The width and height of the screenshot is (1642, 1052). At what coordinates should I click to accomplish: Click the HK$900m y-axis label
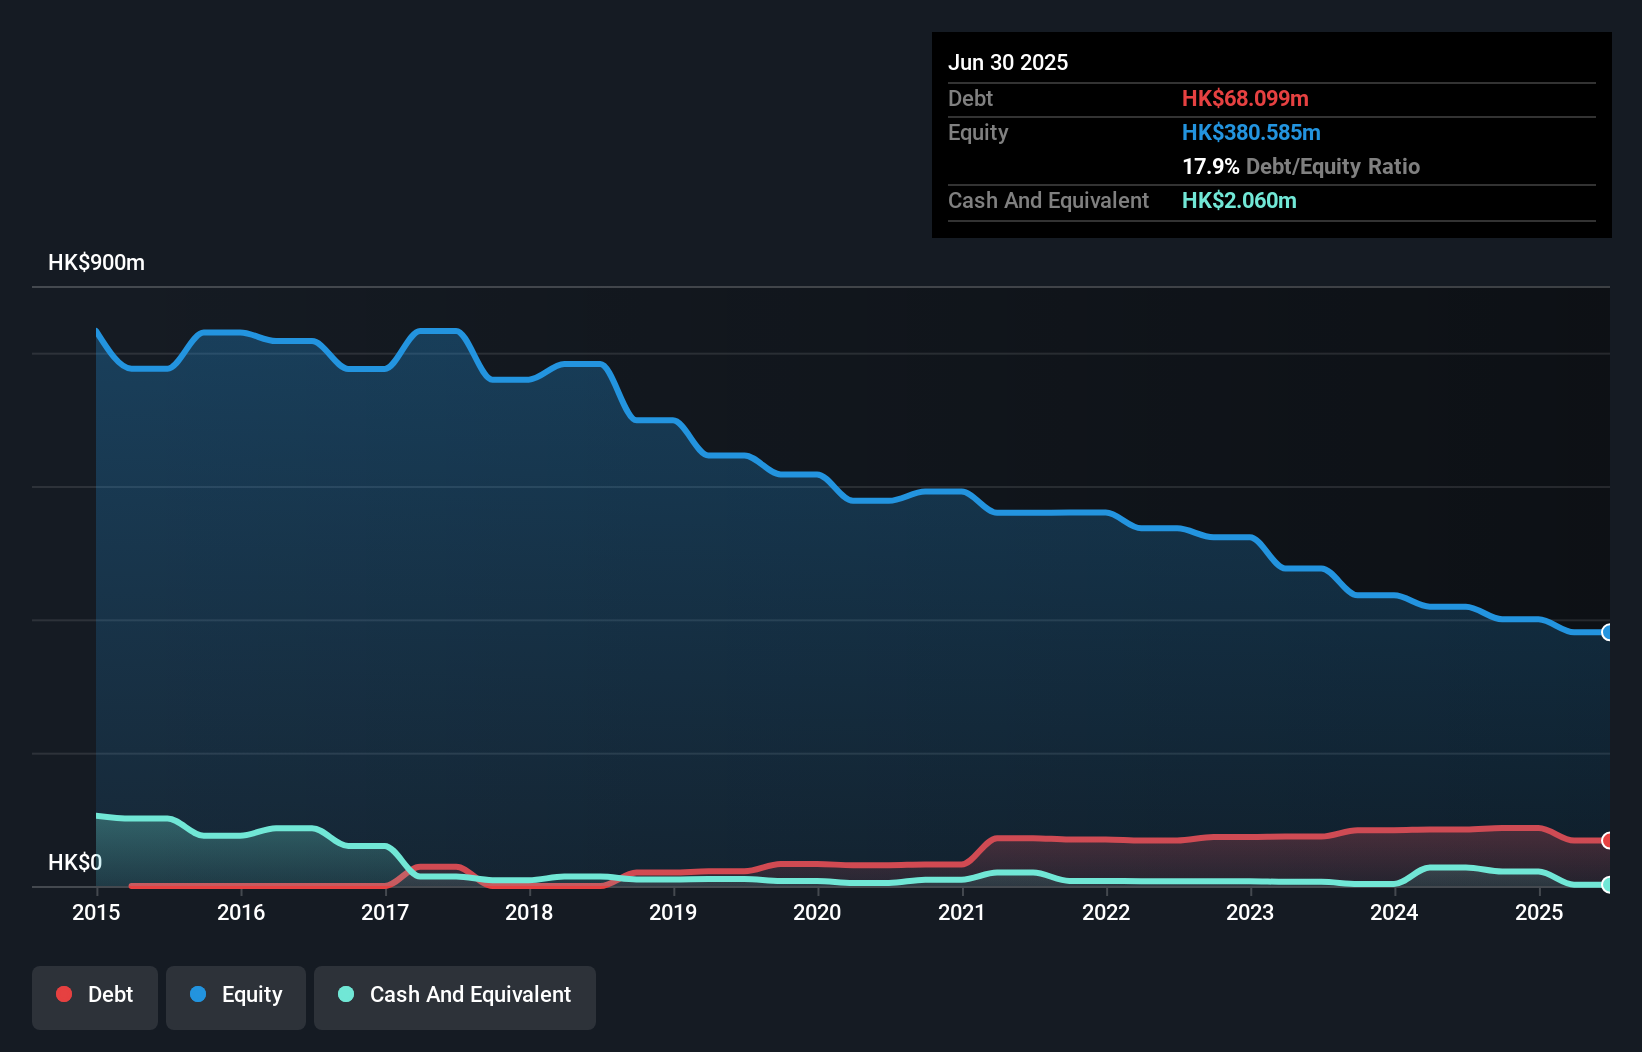[96, 262]
